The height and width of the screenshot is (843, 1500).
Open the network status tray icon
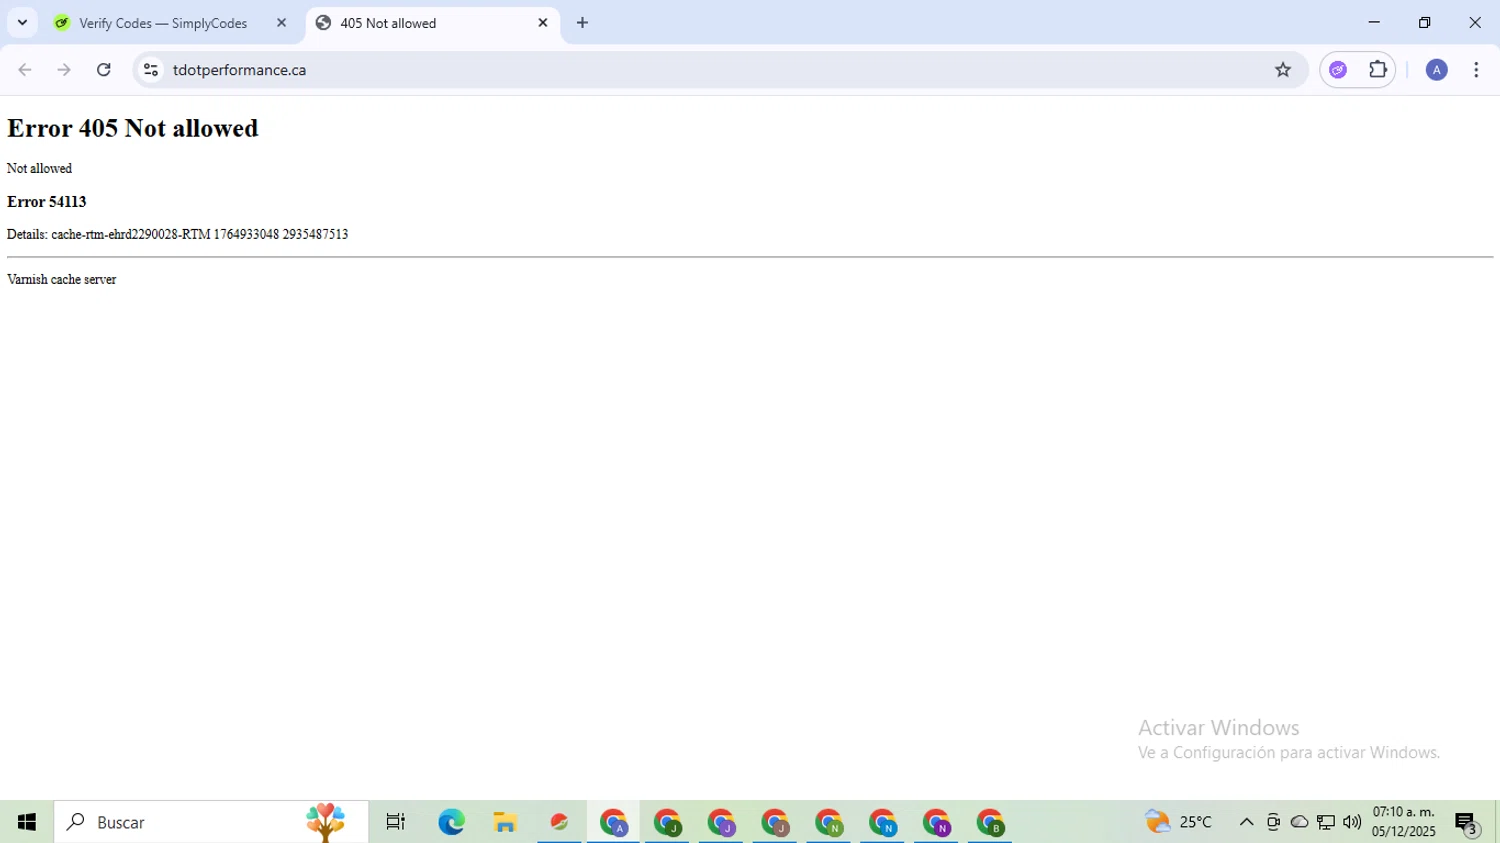pyautogui.click(x=1326, y=822)
